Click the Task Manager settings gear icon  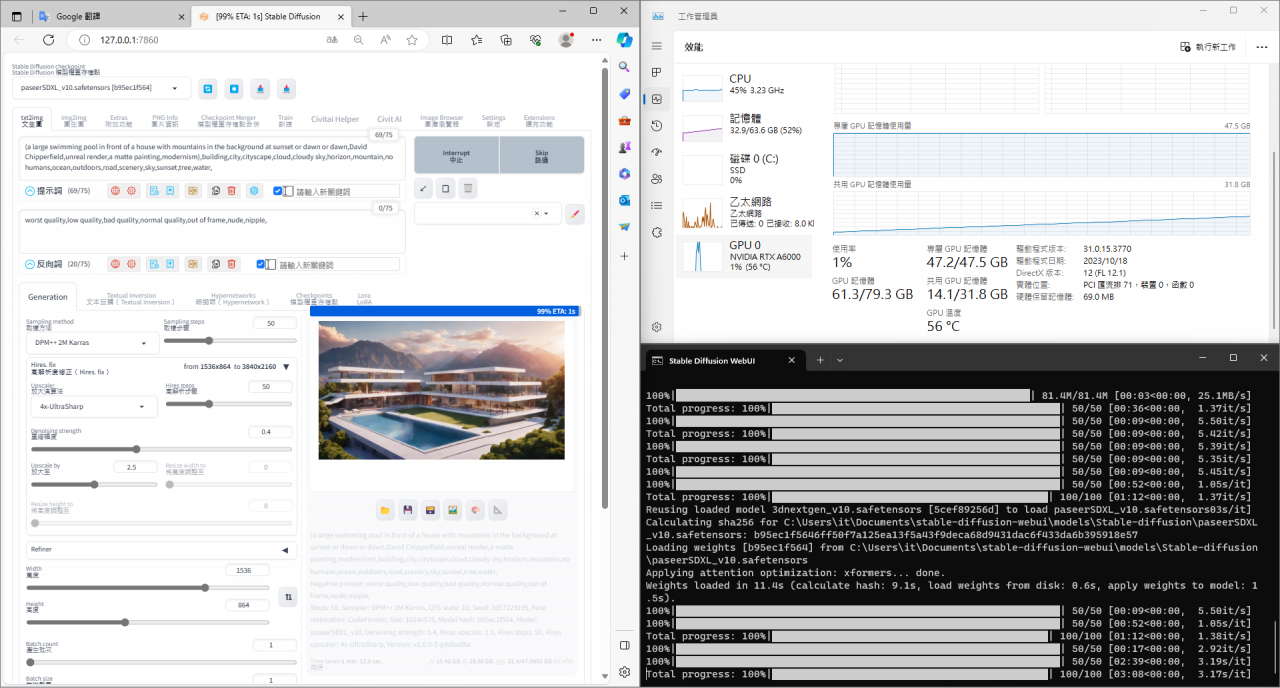coord(656,327)
